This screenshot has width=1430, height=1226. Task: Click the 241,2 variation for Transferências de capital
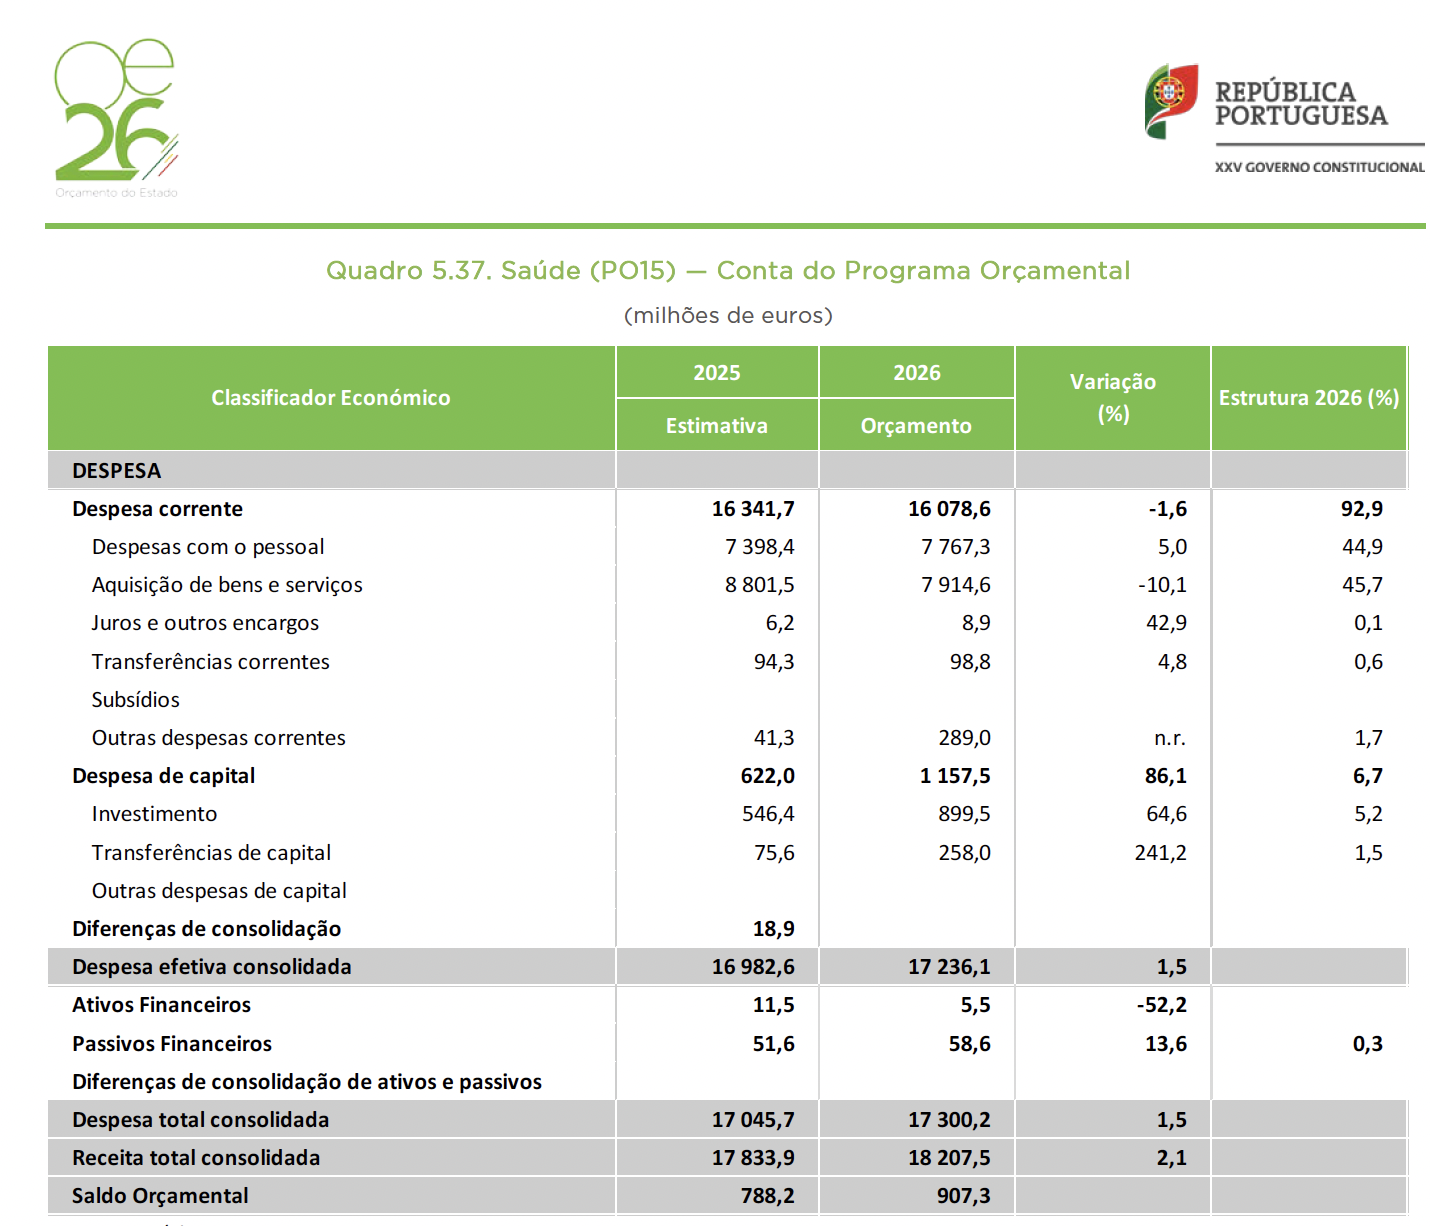click(1160, 853)
